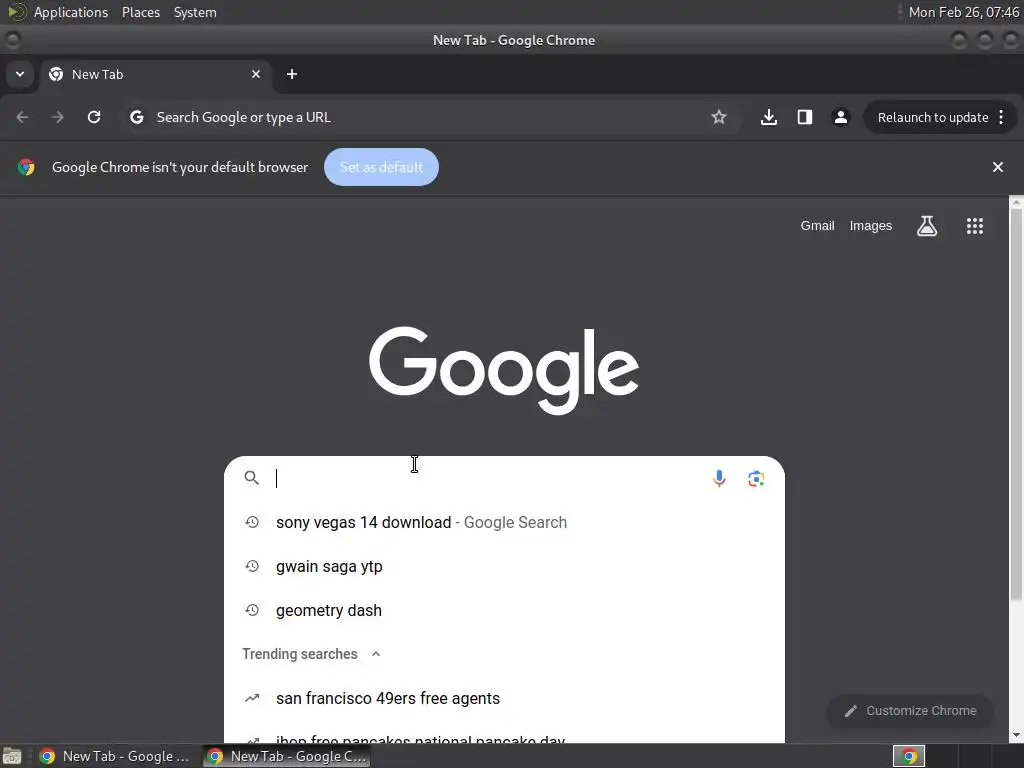The width and height of the screenshot is (1024, 768).
Task: Open the Downloads toolbar icon
Action: point(769,118)
